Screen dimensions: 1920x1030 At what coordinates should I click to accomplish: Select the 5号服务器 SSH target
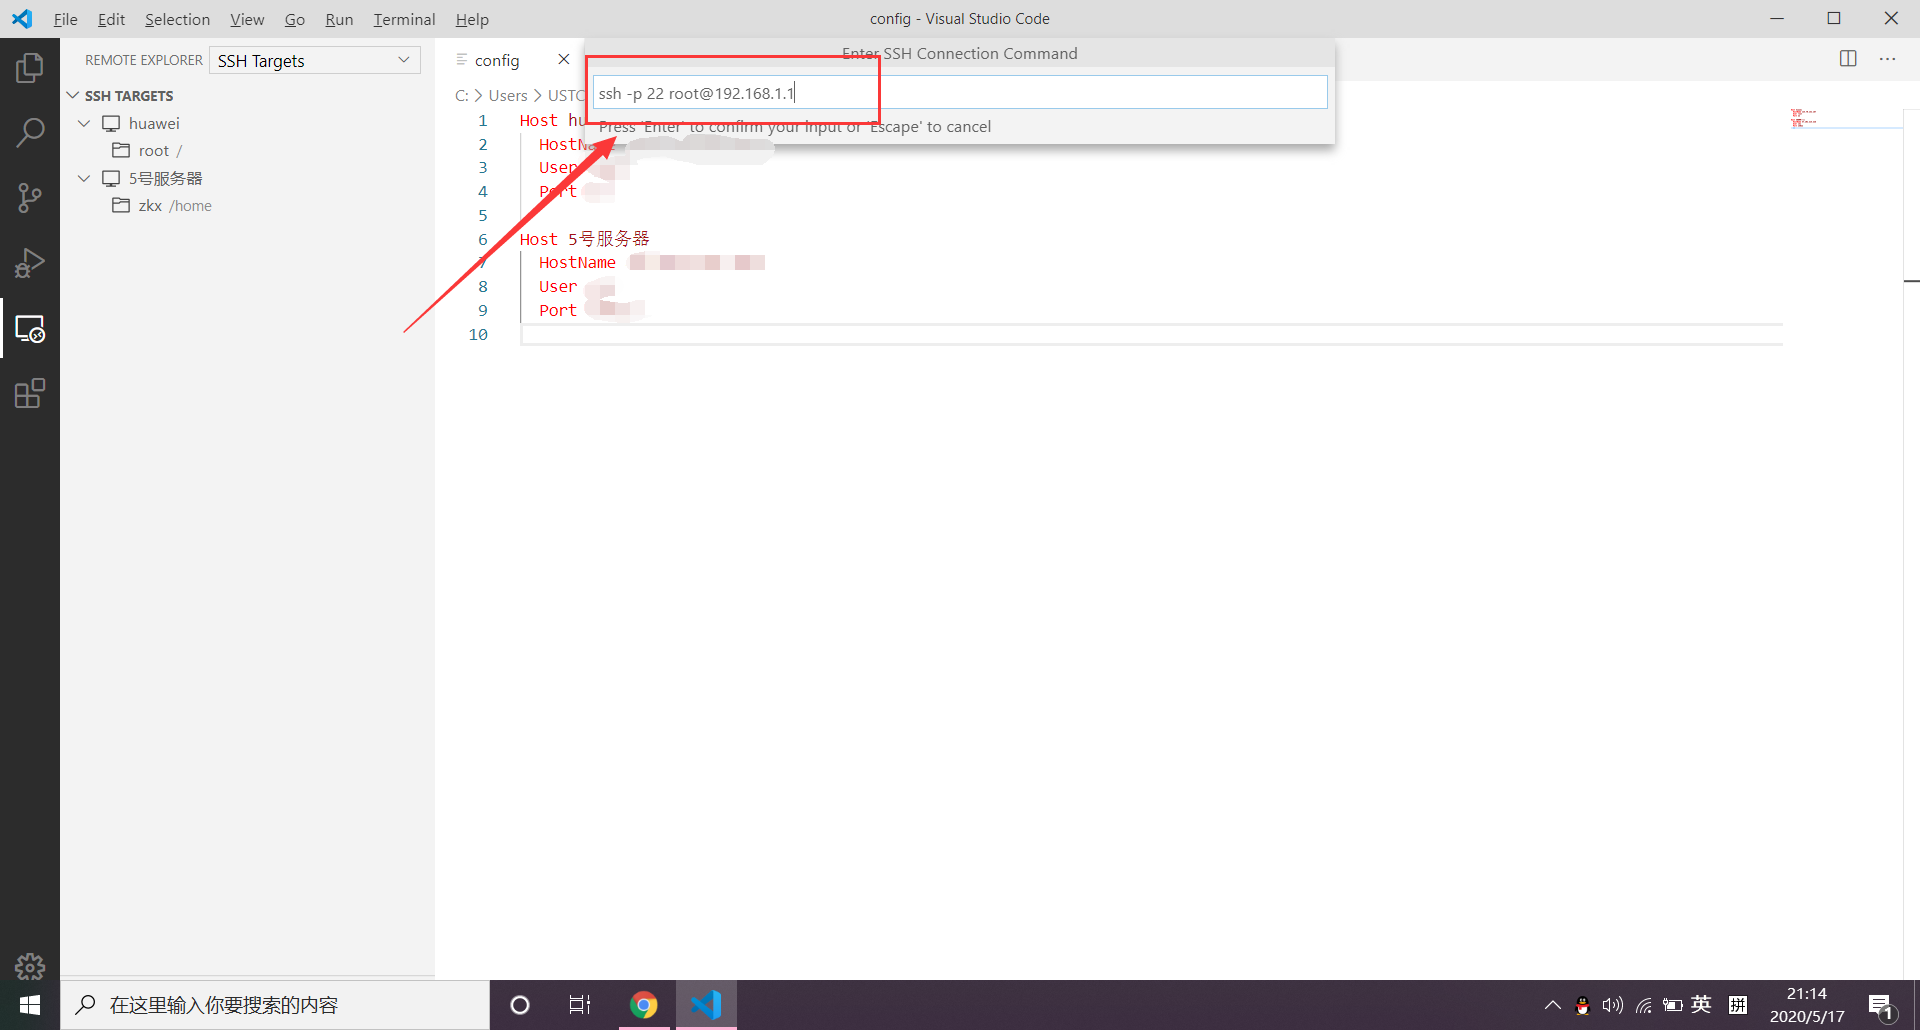[247, 178]
